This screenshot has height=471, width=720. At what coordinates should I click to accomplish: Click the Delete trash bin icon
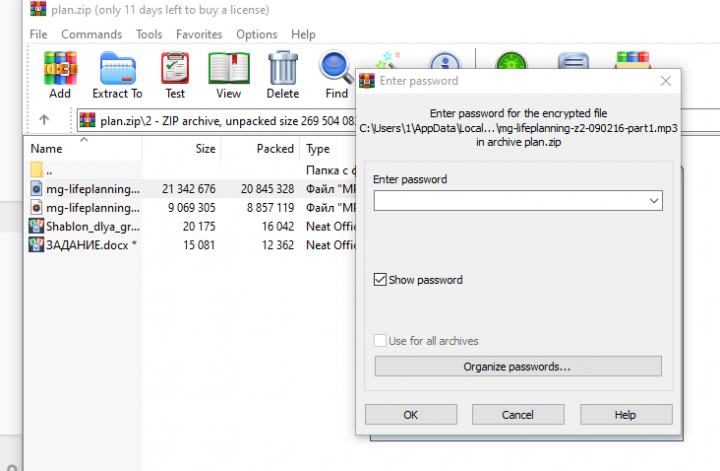coord(283,74)
